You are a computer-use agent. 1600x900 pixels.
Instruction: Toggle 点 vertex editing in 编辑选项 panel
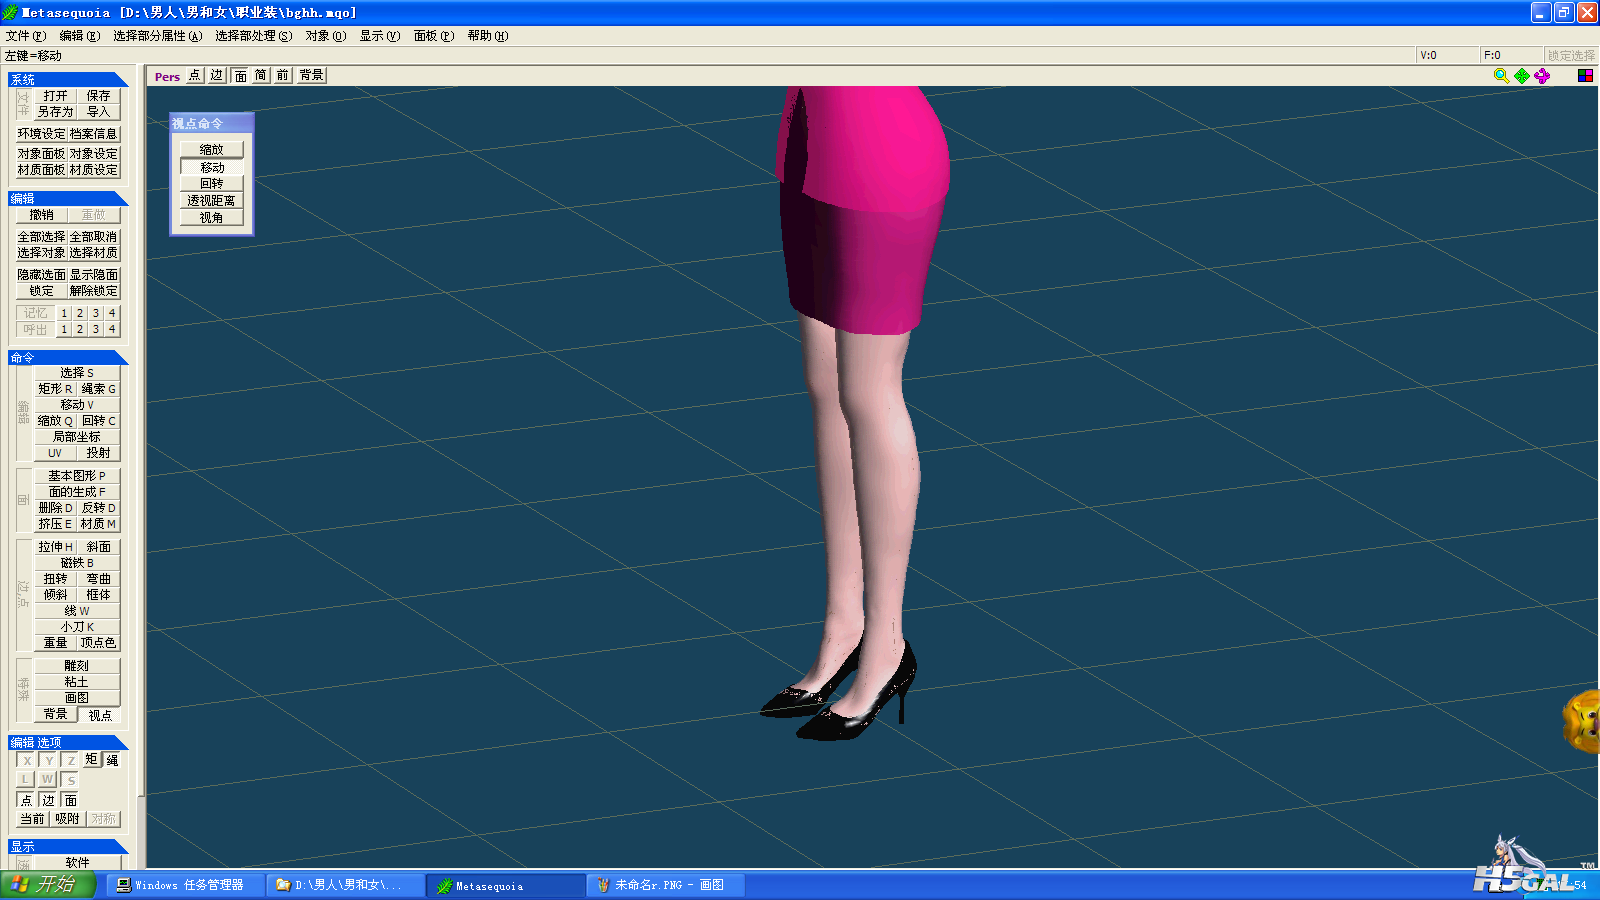tap(27, 800)
